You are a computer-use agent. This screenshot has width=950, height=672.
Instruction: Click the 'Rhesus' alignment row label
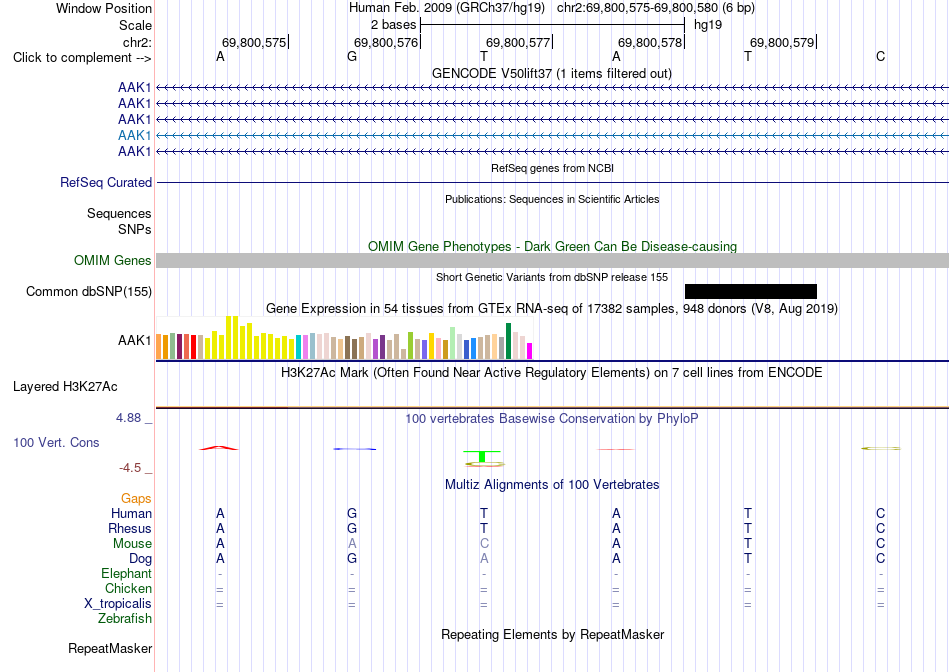point(130,528)
